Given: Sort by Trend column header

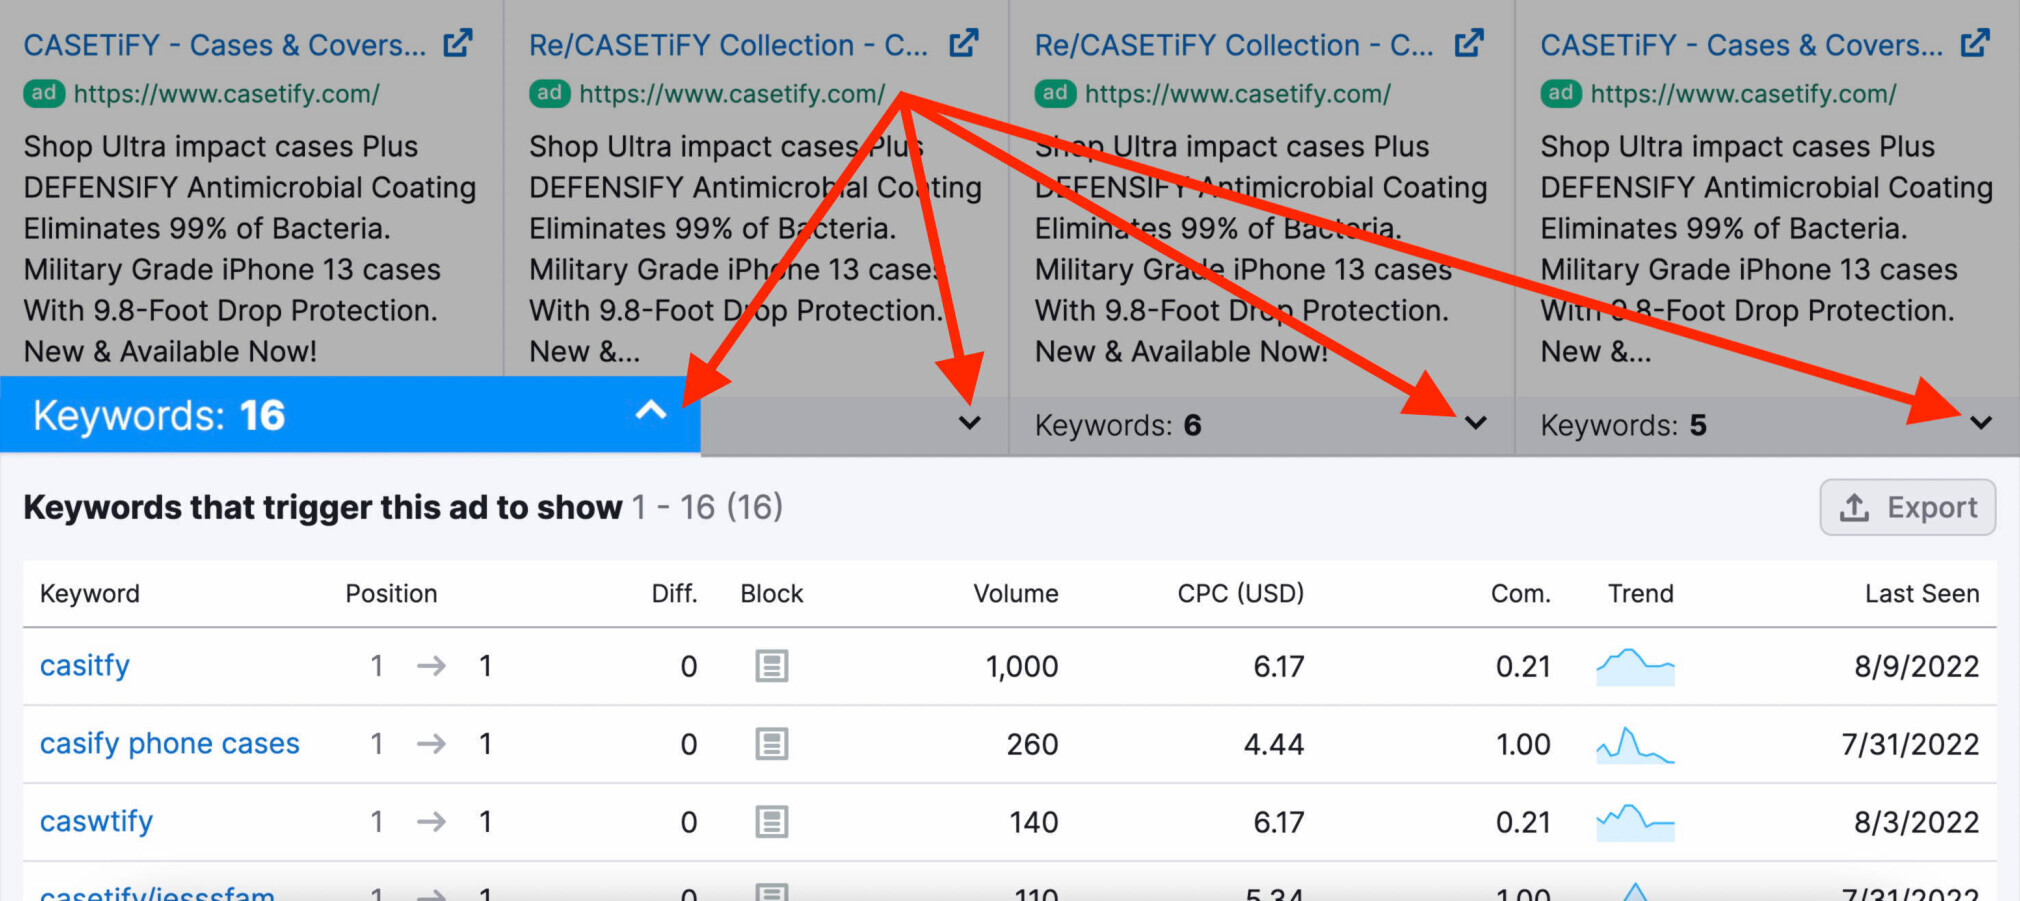Looking at the screenshot, I should (1641, 594).
